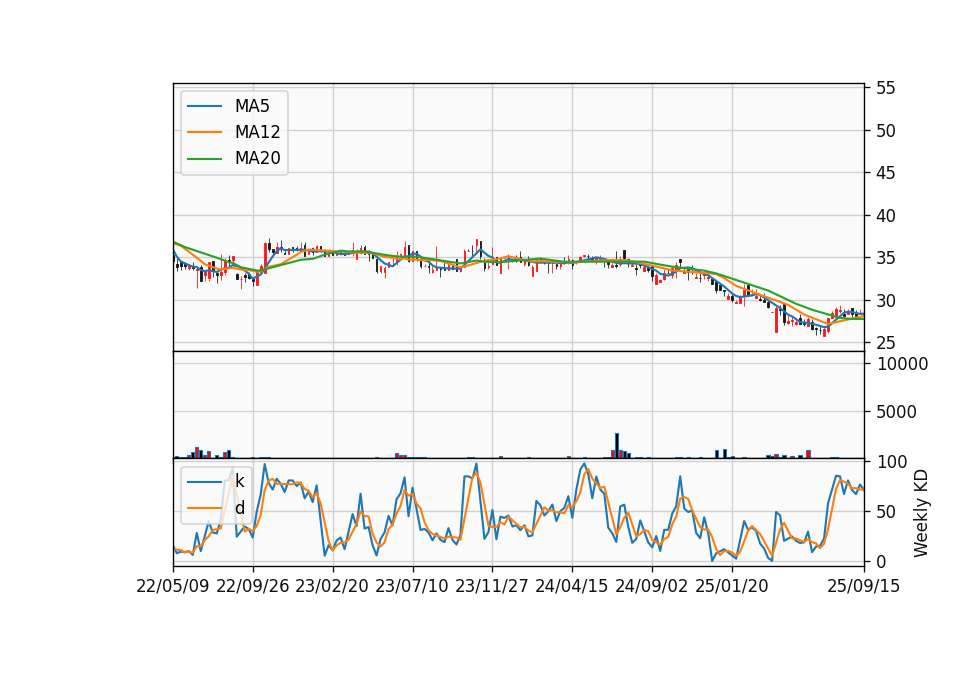Click the MA20 legend label

coord(257,158)
